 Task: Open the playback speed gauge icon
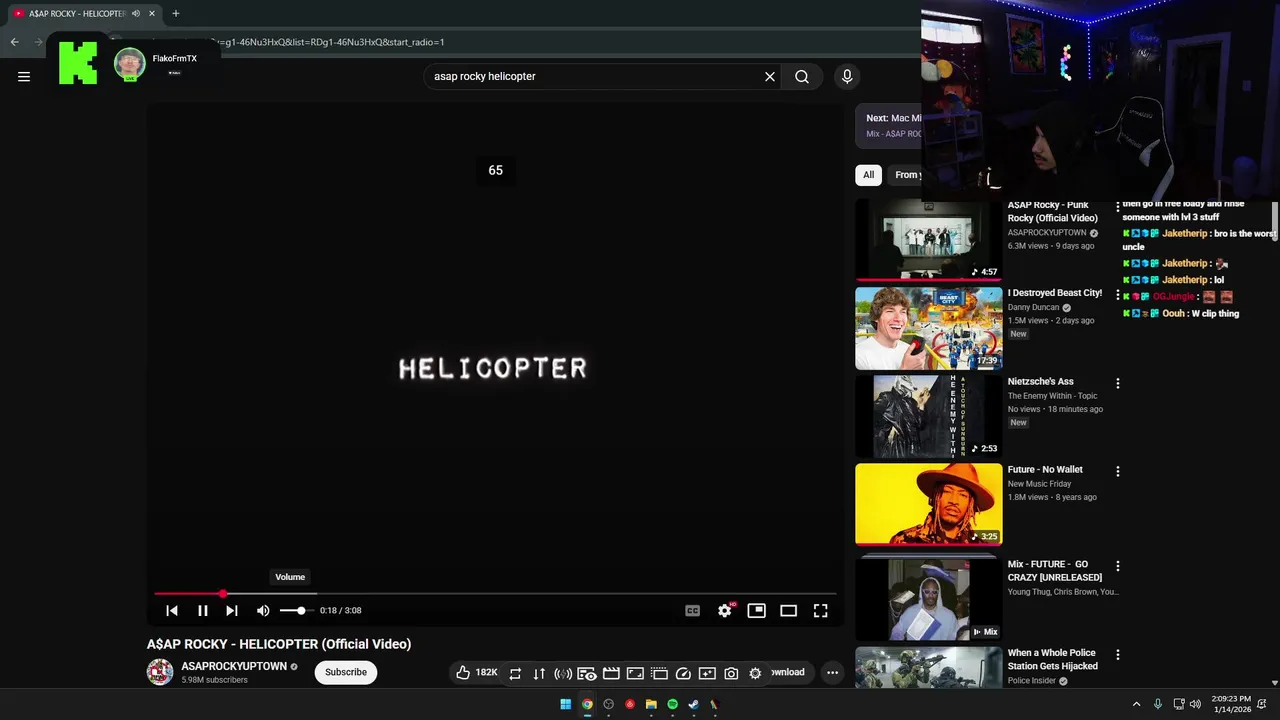683,673
